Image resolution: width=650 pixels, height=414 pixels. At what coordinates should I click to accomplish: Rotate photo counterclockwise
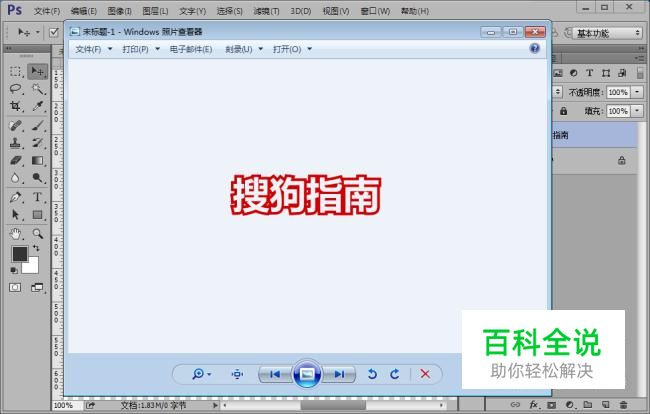tap(372, 374)
